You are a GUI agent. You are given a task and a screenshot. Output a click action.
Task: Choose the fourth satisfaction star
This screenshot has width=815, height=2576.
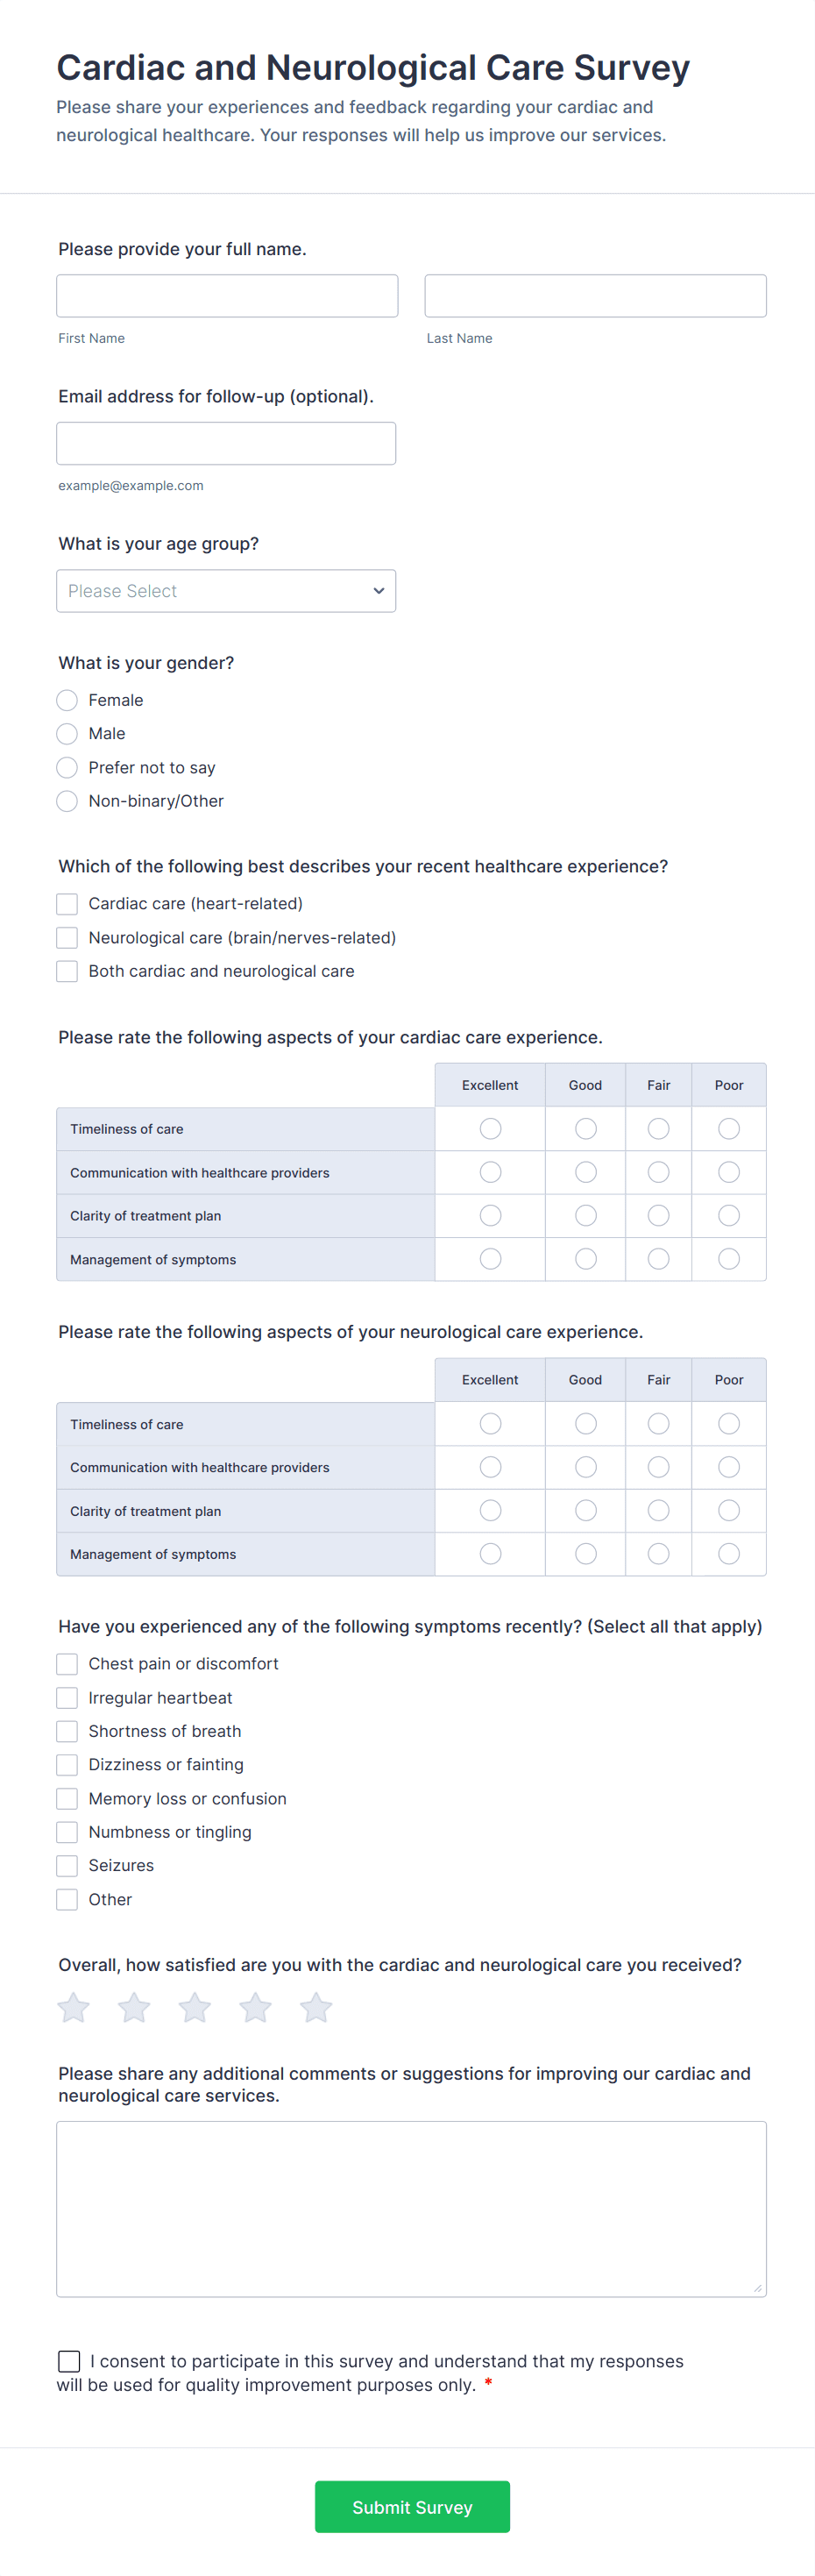click(255, 2007)
